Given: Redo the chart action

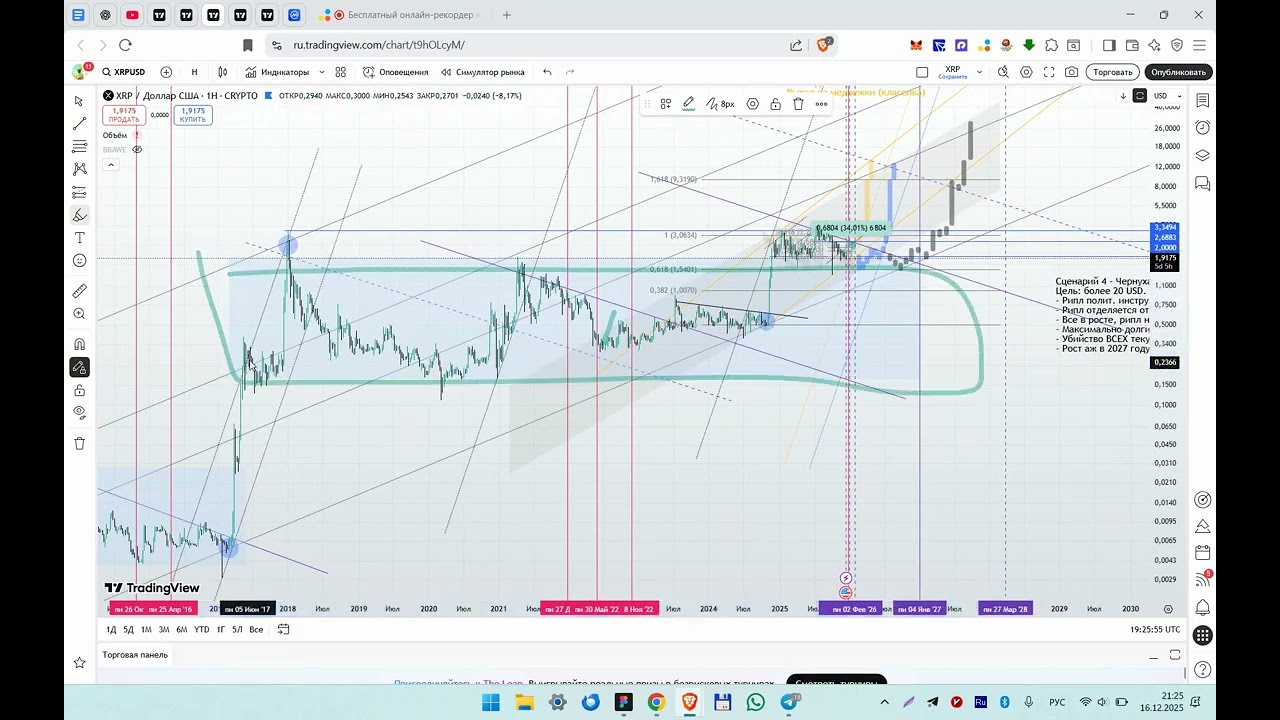Looking at the screenshot, I should pos(570,72).
